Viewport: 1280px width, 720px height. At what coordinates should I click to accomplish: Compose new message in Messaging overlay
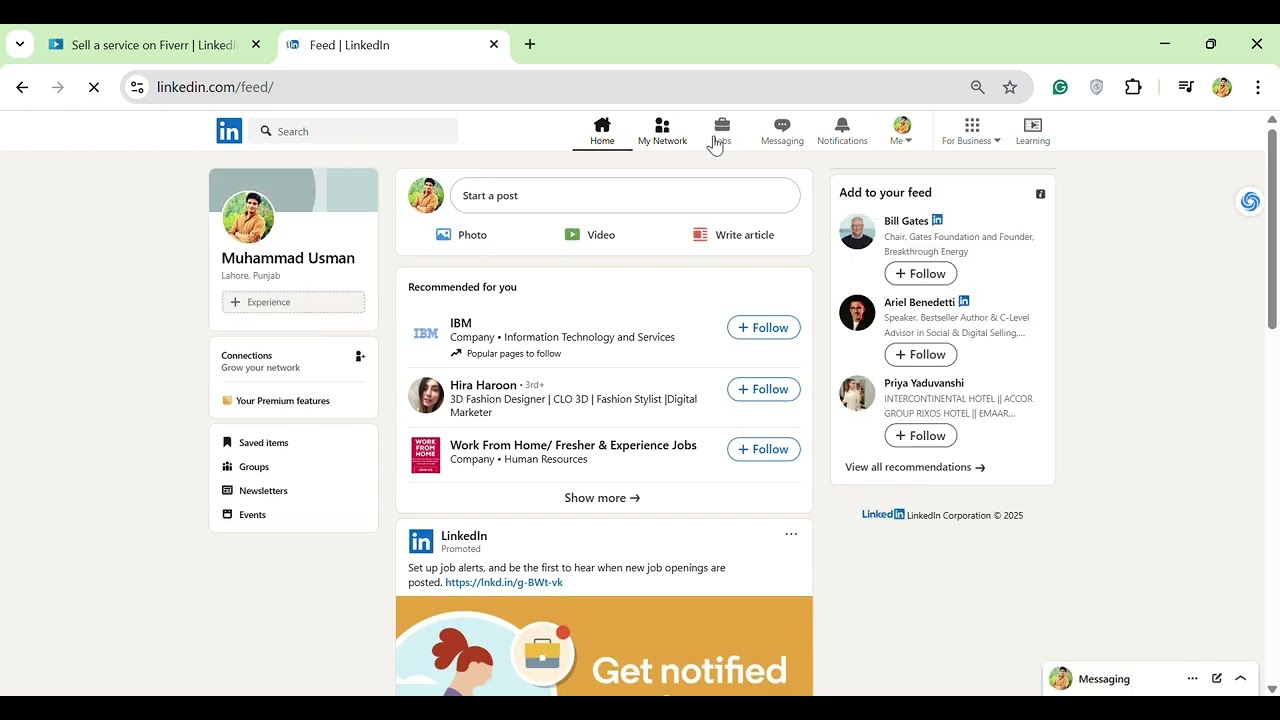(1217, 679)
